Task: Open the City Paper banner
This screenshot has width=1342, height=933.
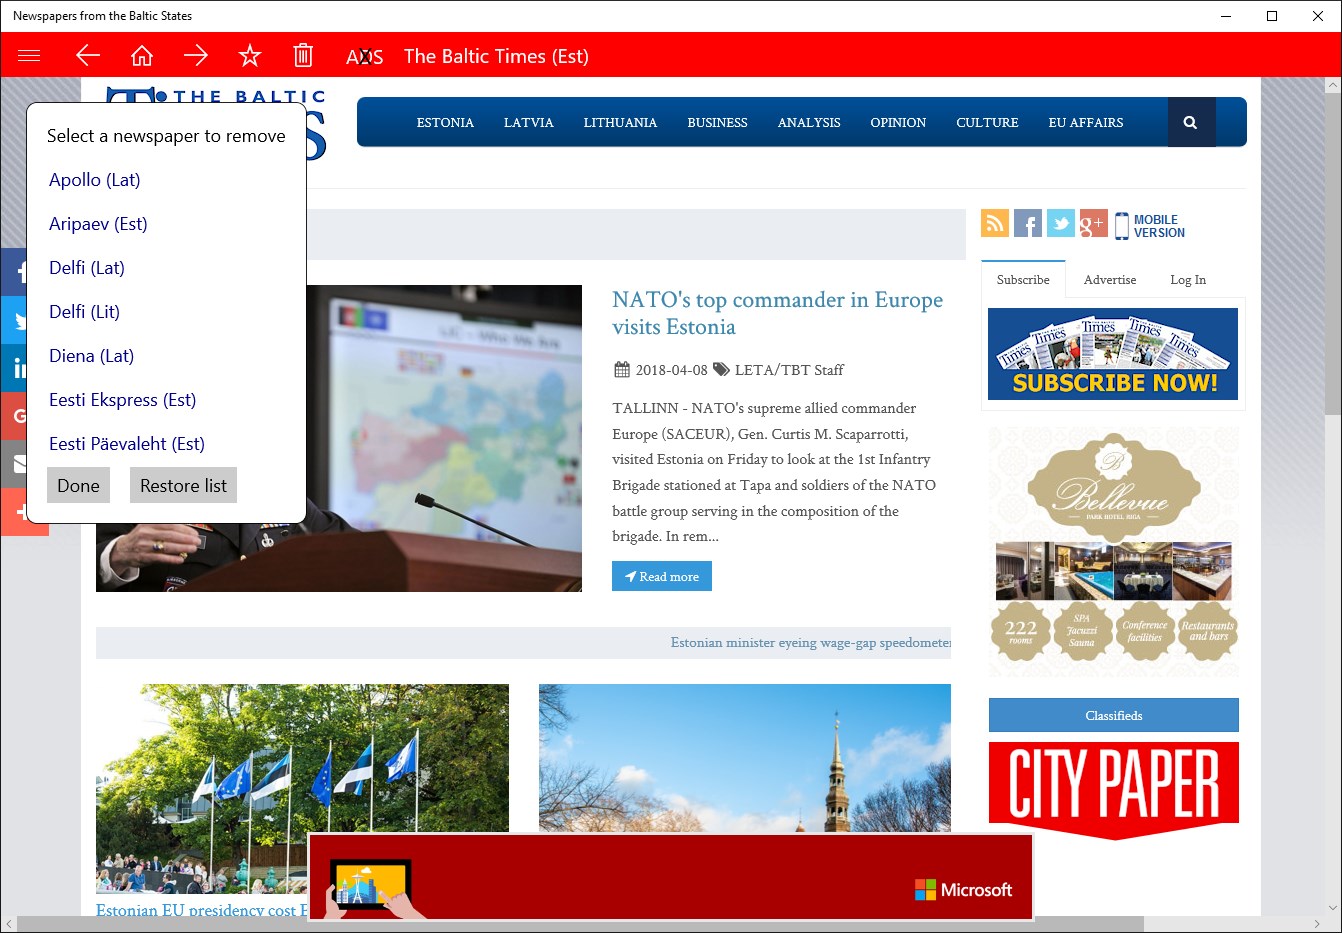Action: tap(1114, 790)
